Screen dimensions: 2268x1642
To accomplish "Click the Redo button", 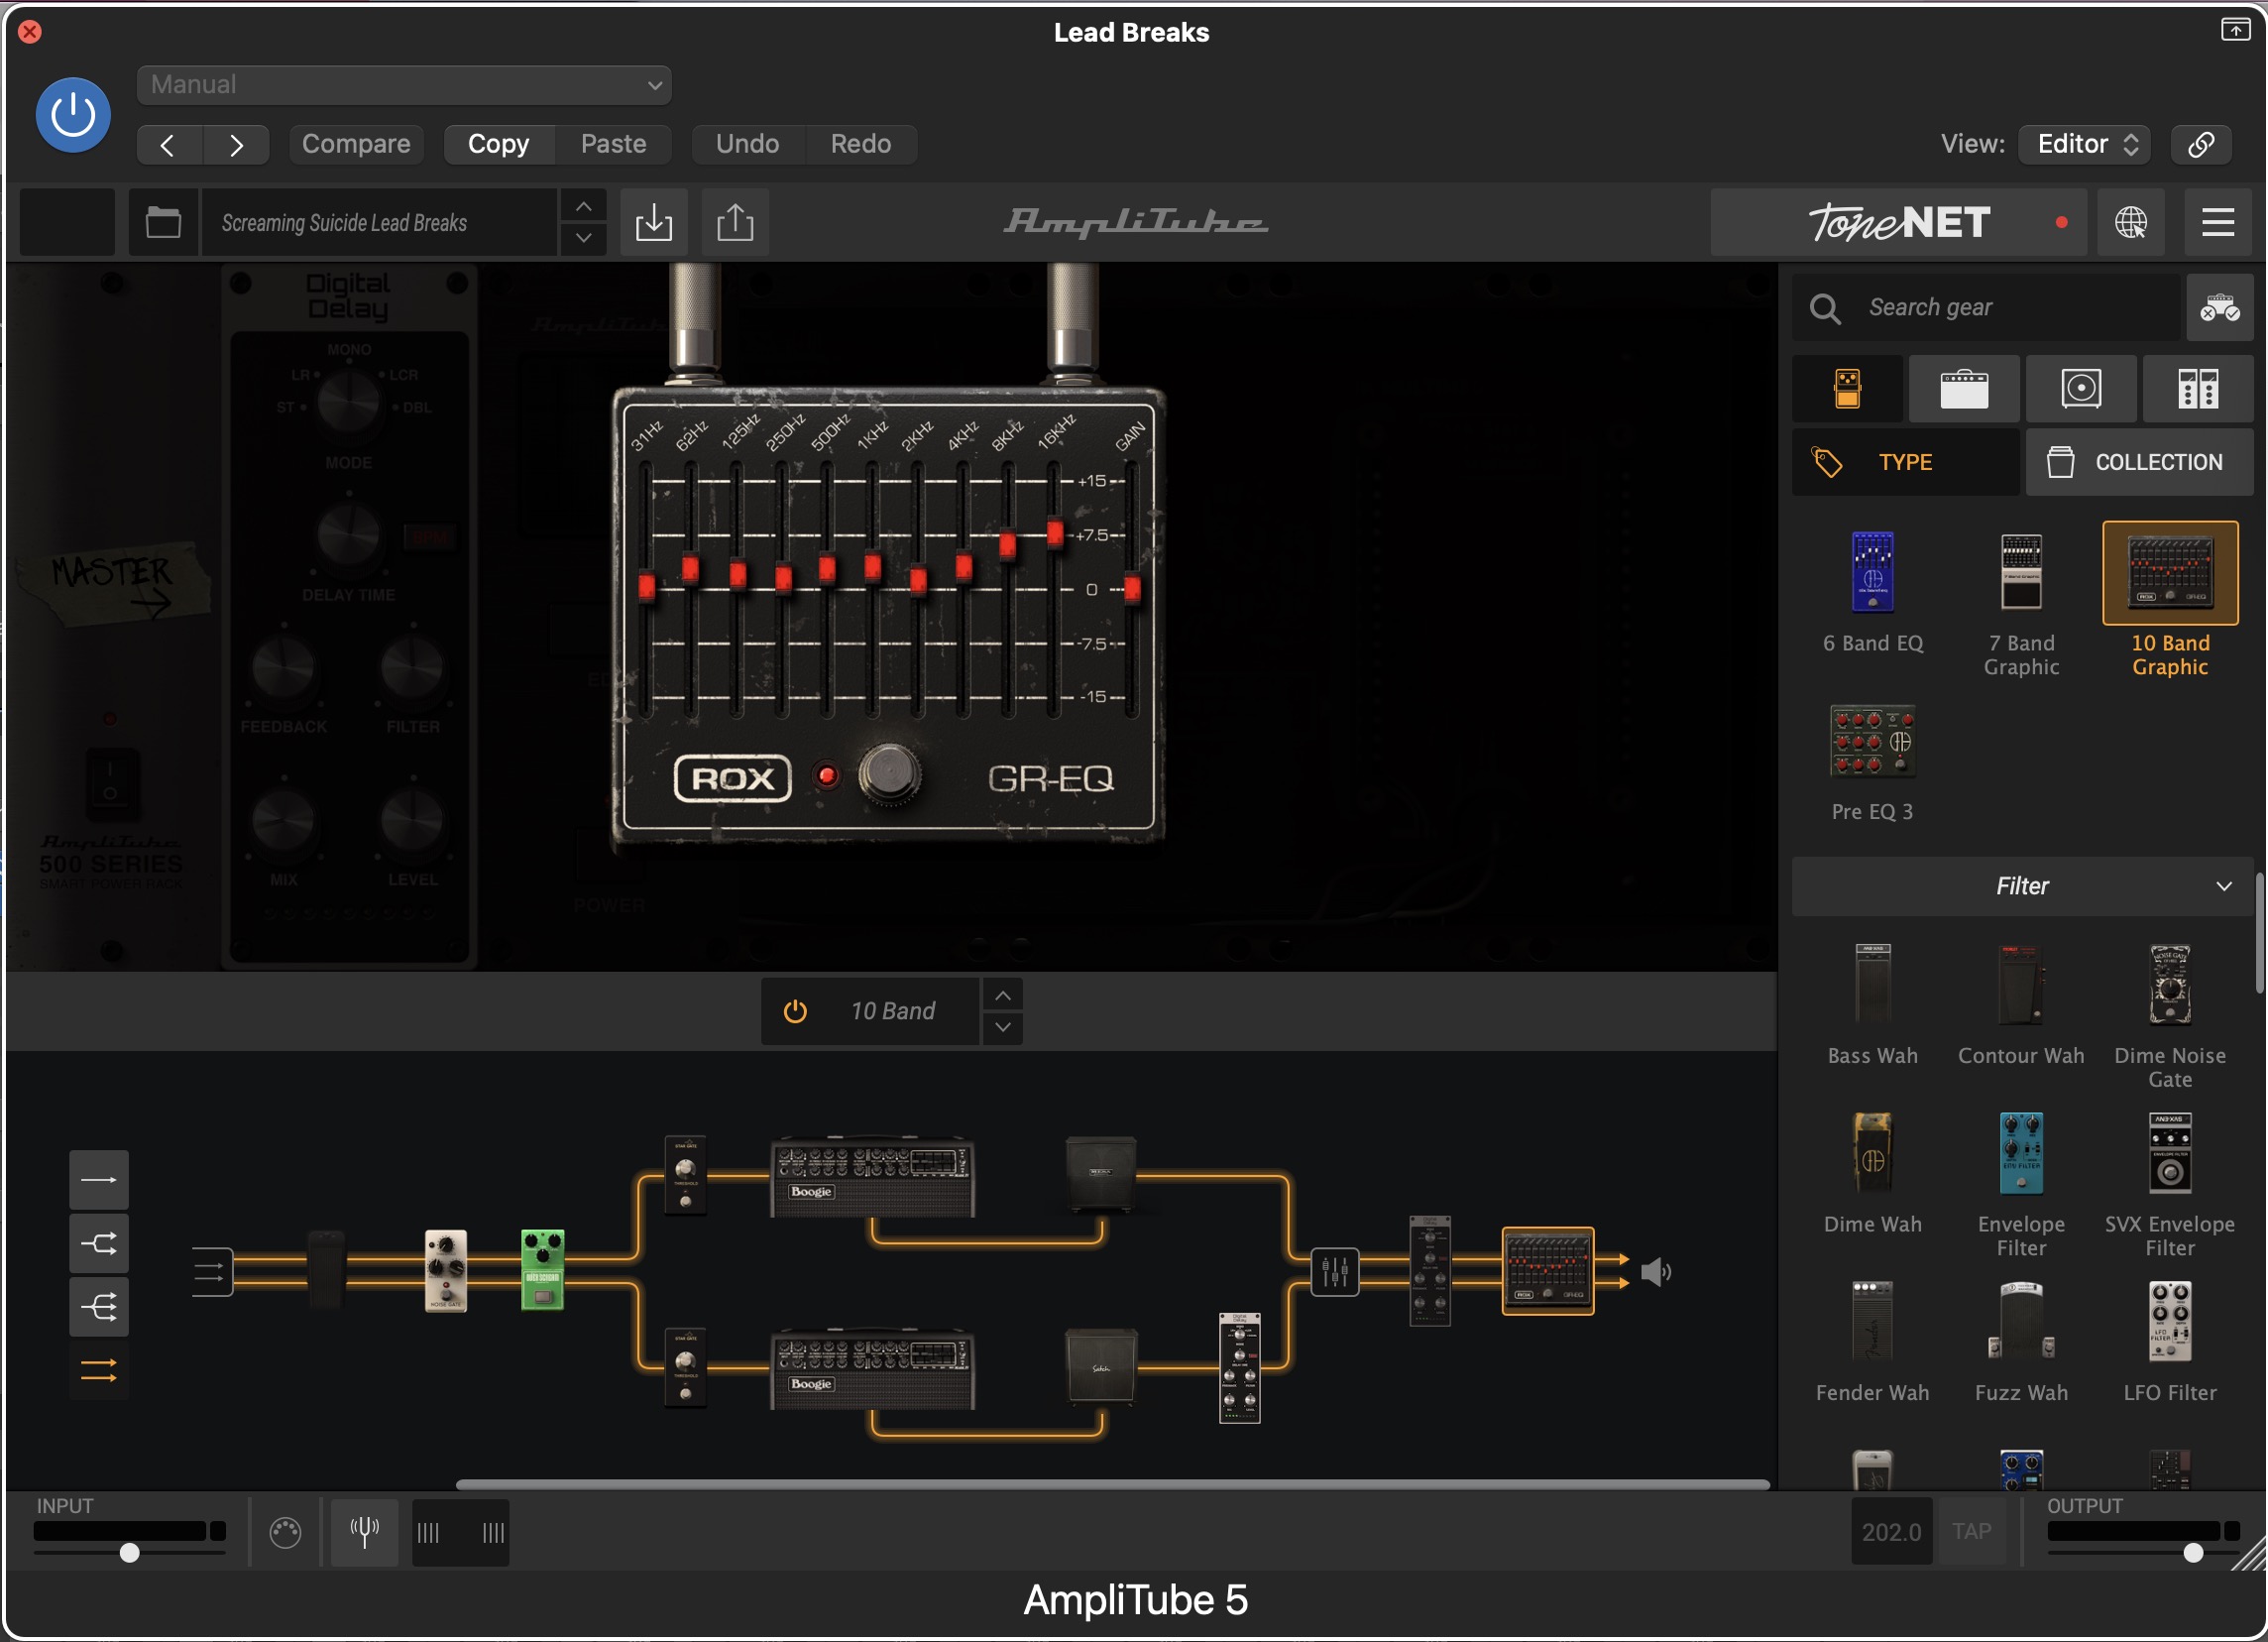I will 860,144.
